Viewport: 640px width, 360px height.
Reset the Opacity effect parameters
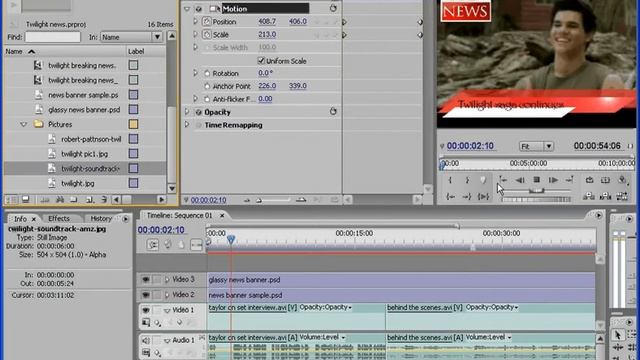point(333,111)
